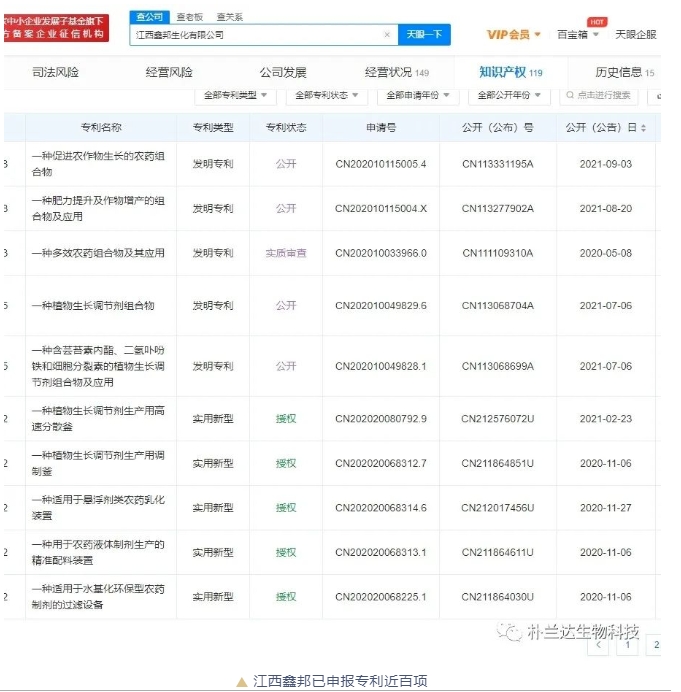Open patent 一种用于农药液体制剂生产的精准配料装置

click(98, 552)
